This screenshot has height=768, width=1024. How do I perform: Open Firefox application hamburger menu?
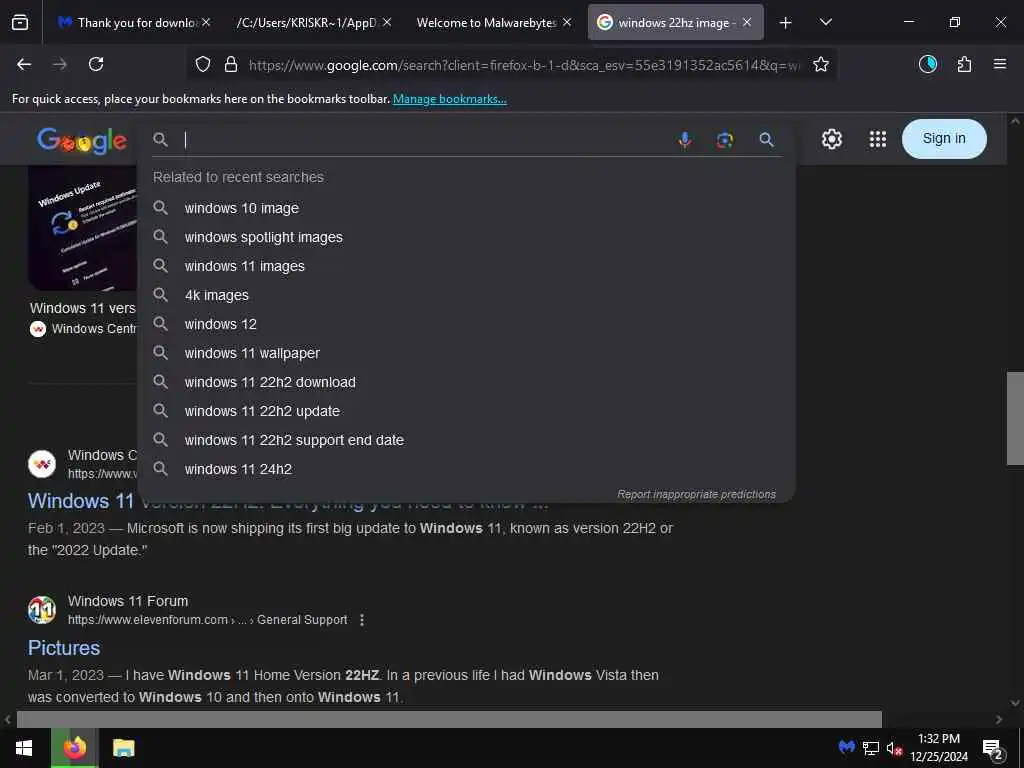pyautogui.click(x=999, y=64)
